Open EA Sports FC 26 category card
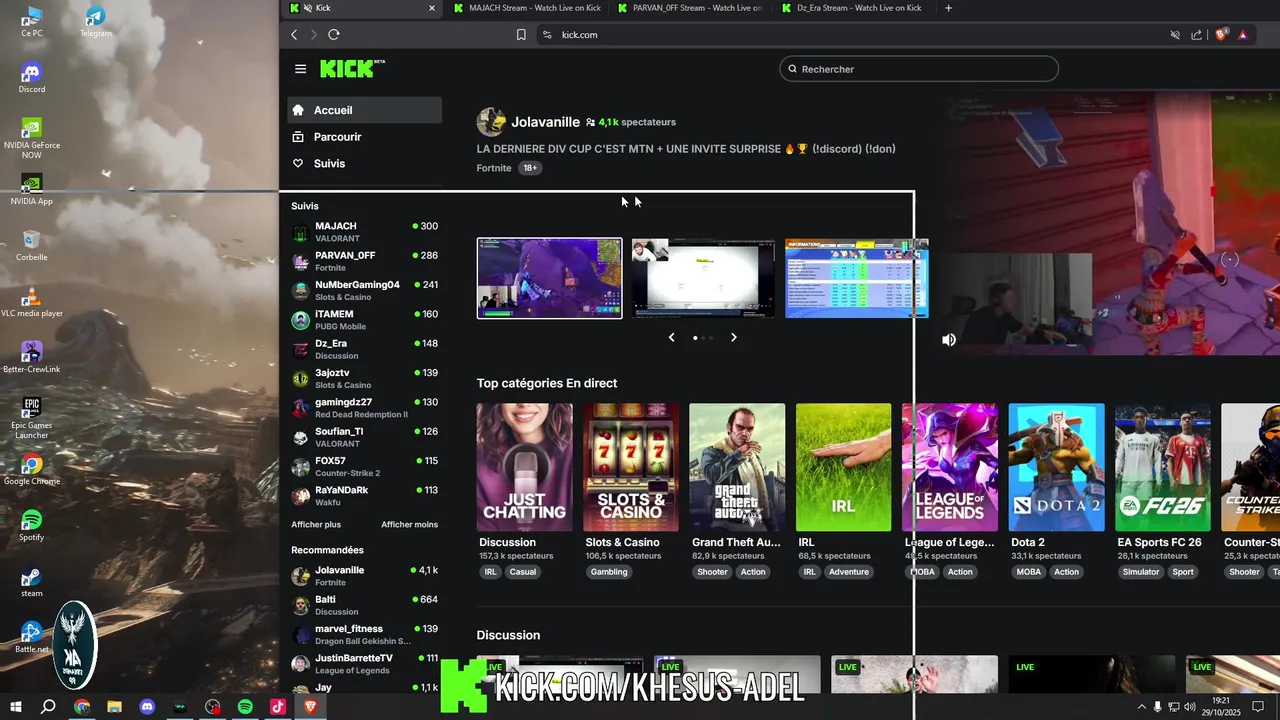 tap(1163, 467)
